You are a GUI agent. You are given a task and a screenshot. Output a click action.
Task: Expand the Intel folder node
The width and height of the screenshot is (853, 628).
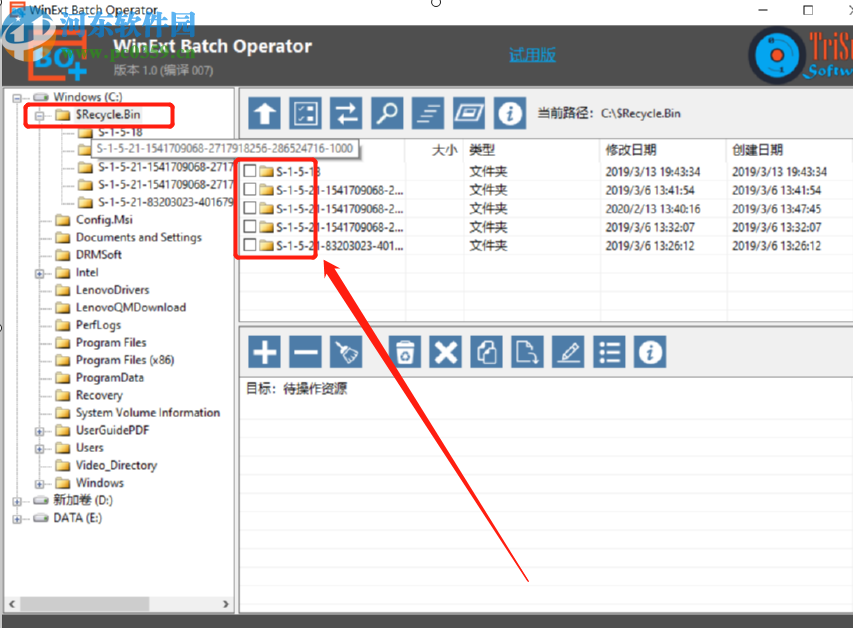38,272
